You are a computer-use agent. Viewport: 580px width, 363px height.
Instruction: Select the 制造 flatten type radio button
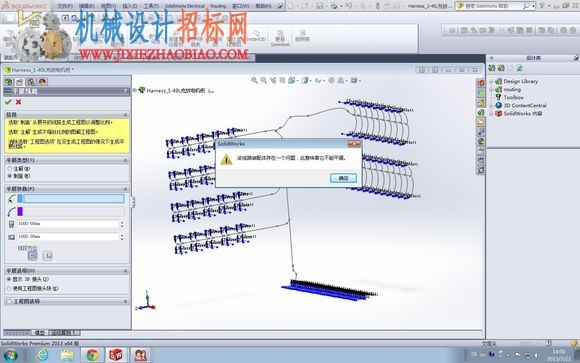pos(10,176)
